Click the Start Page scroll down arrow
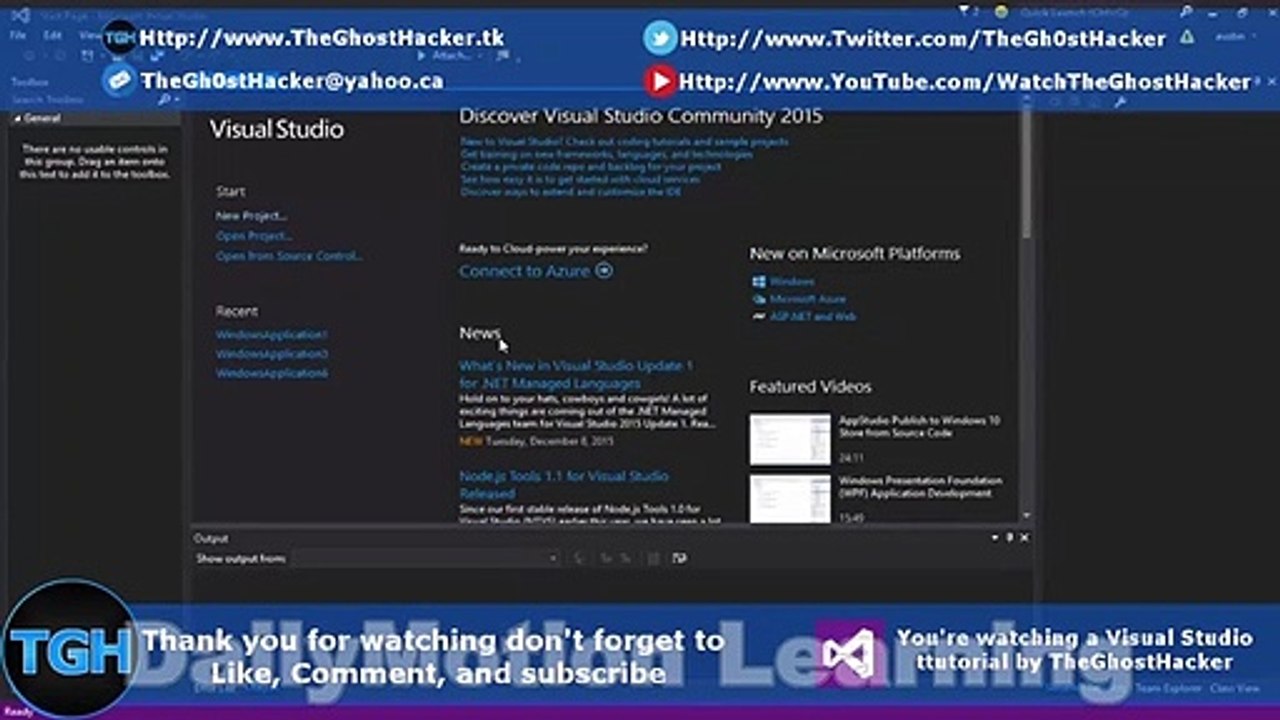This screenshot has width=1280, height=720. coord(1026,515)
